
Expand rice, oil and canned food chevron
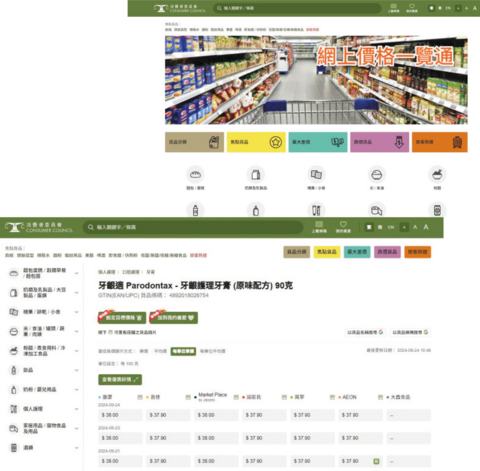tap(77, 332)
